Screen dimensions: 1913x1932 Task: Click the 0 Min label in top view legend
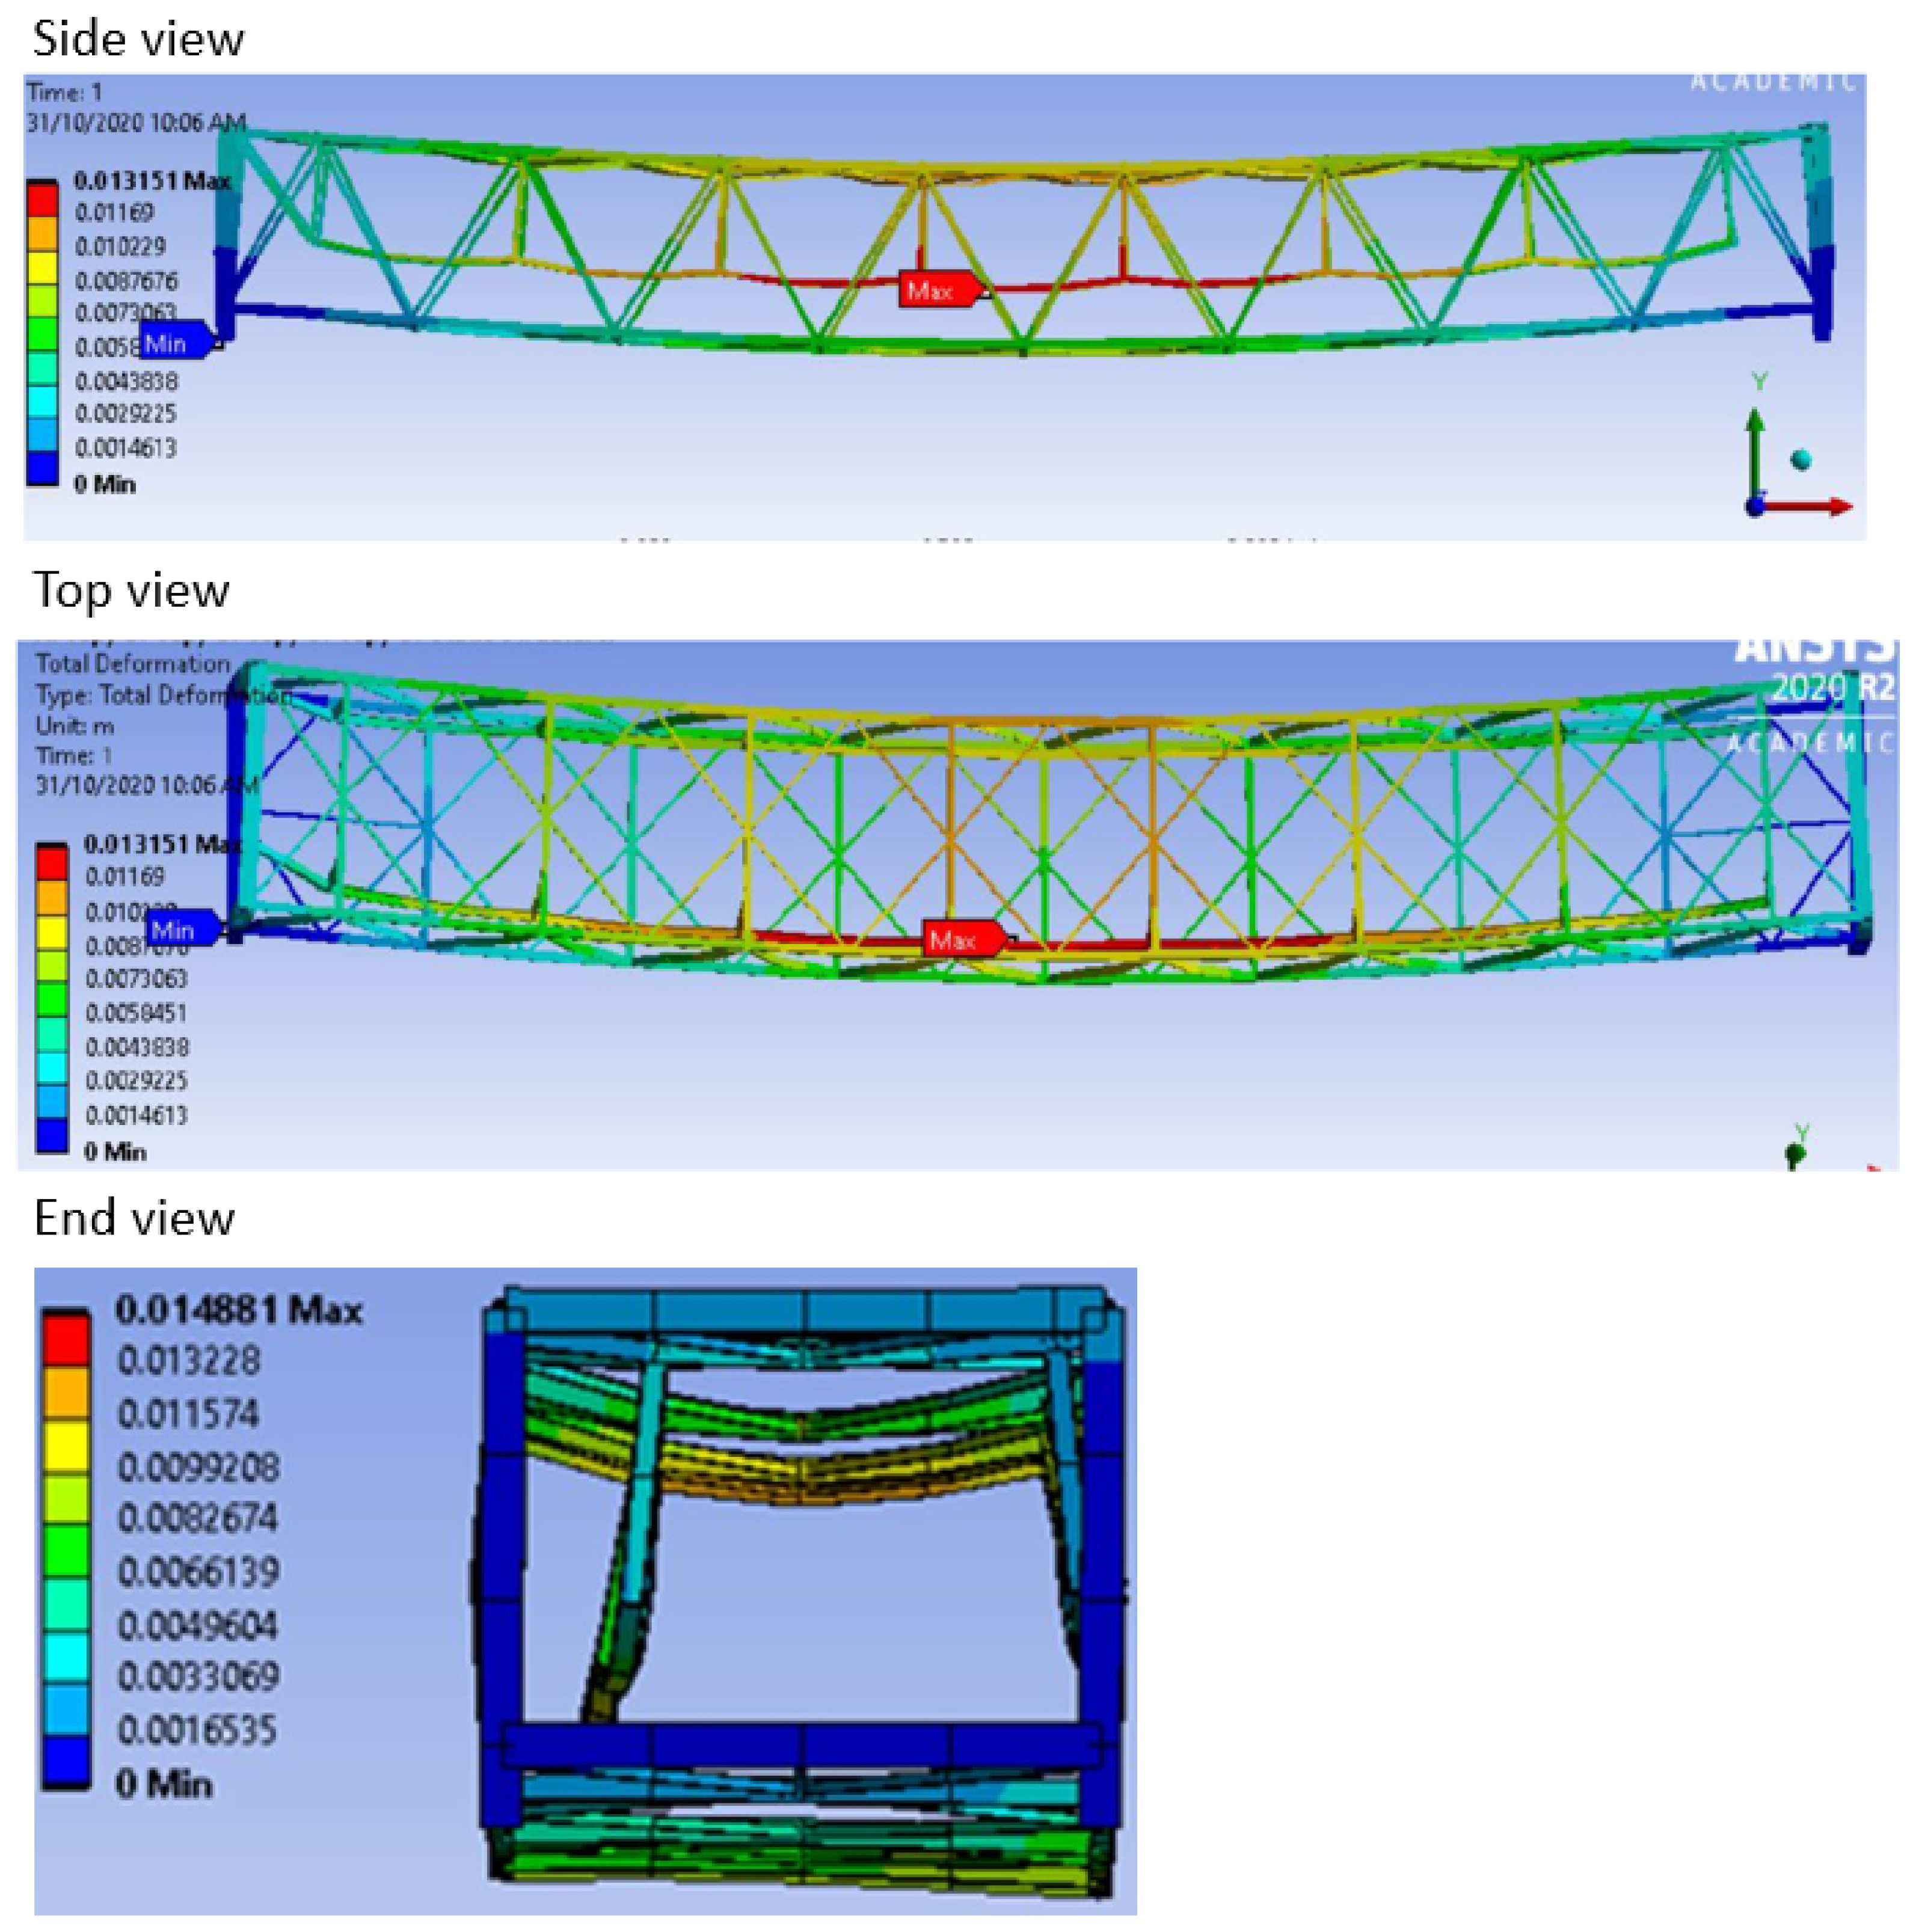pos(115,1152)
